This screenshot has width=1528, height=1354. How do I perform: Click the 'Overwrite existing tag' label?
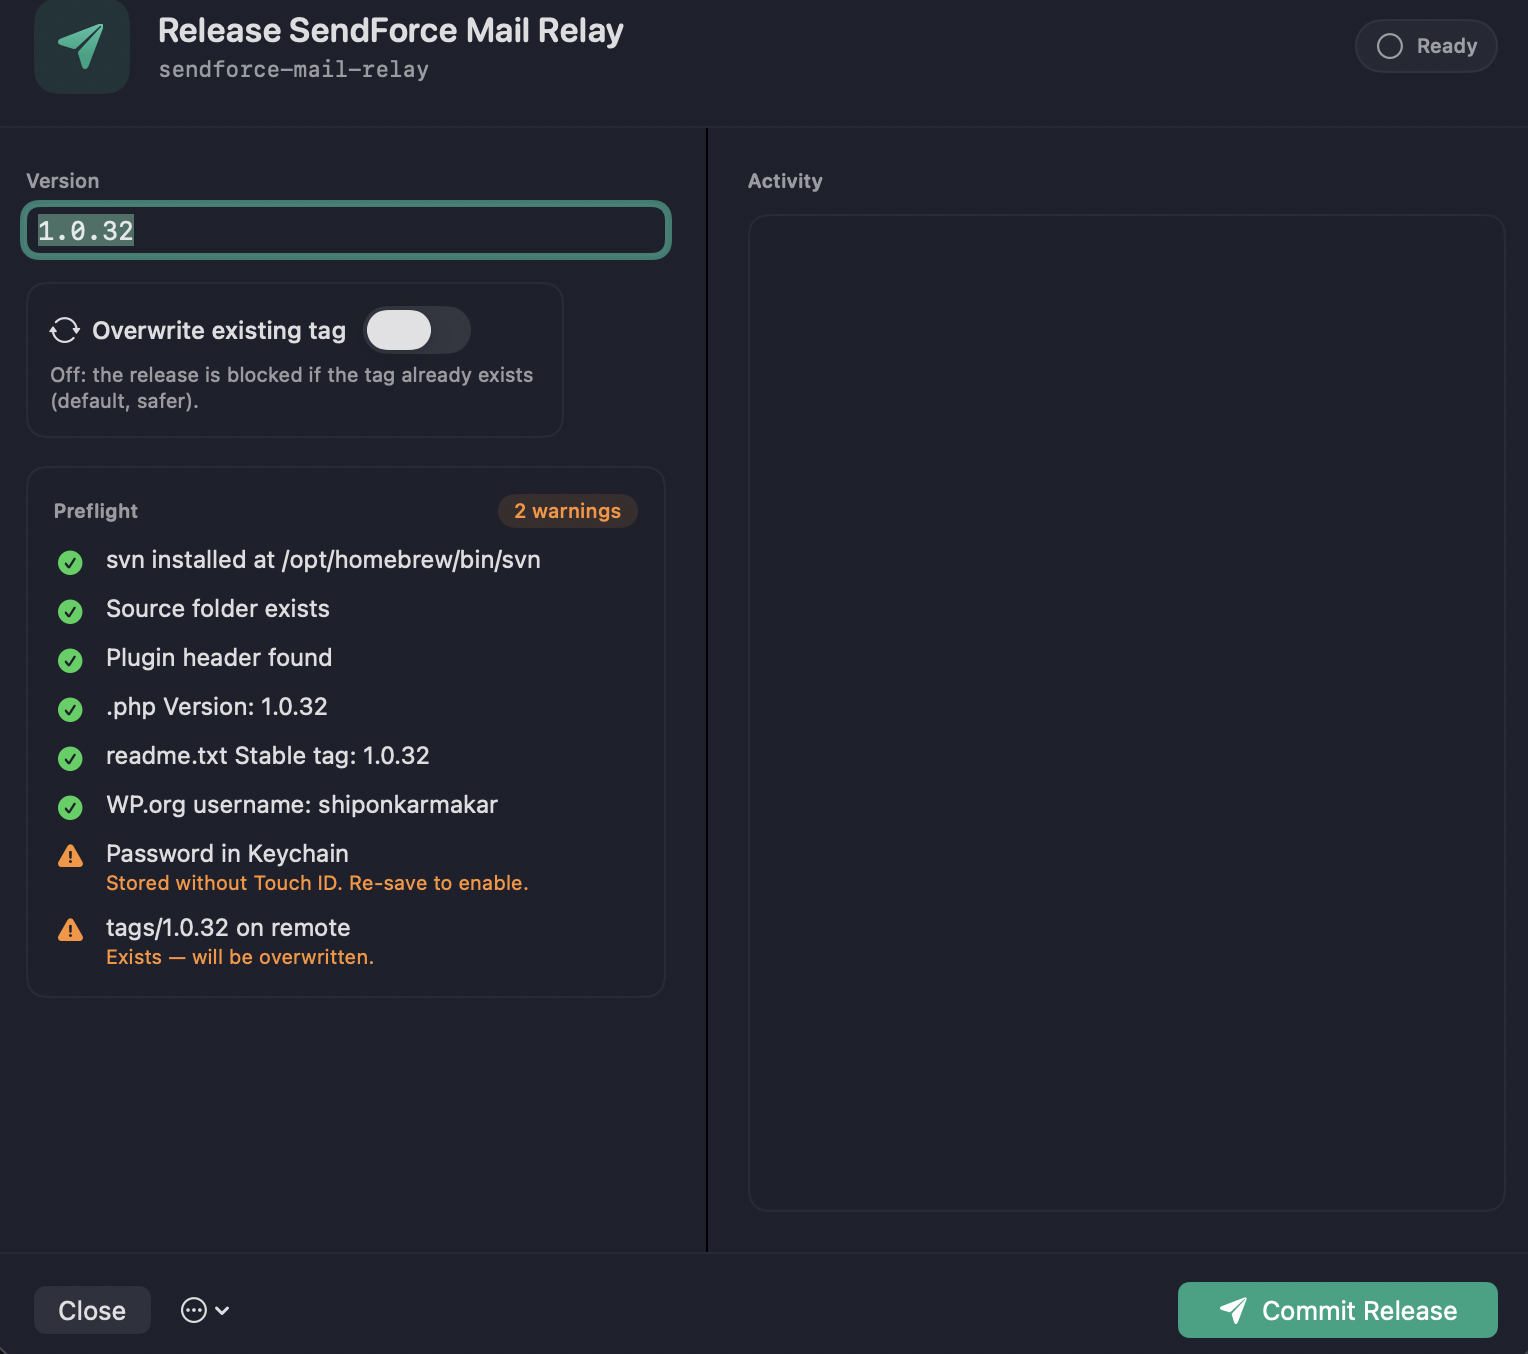[x=219, y=330]
